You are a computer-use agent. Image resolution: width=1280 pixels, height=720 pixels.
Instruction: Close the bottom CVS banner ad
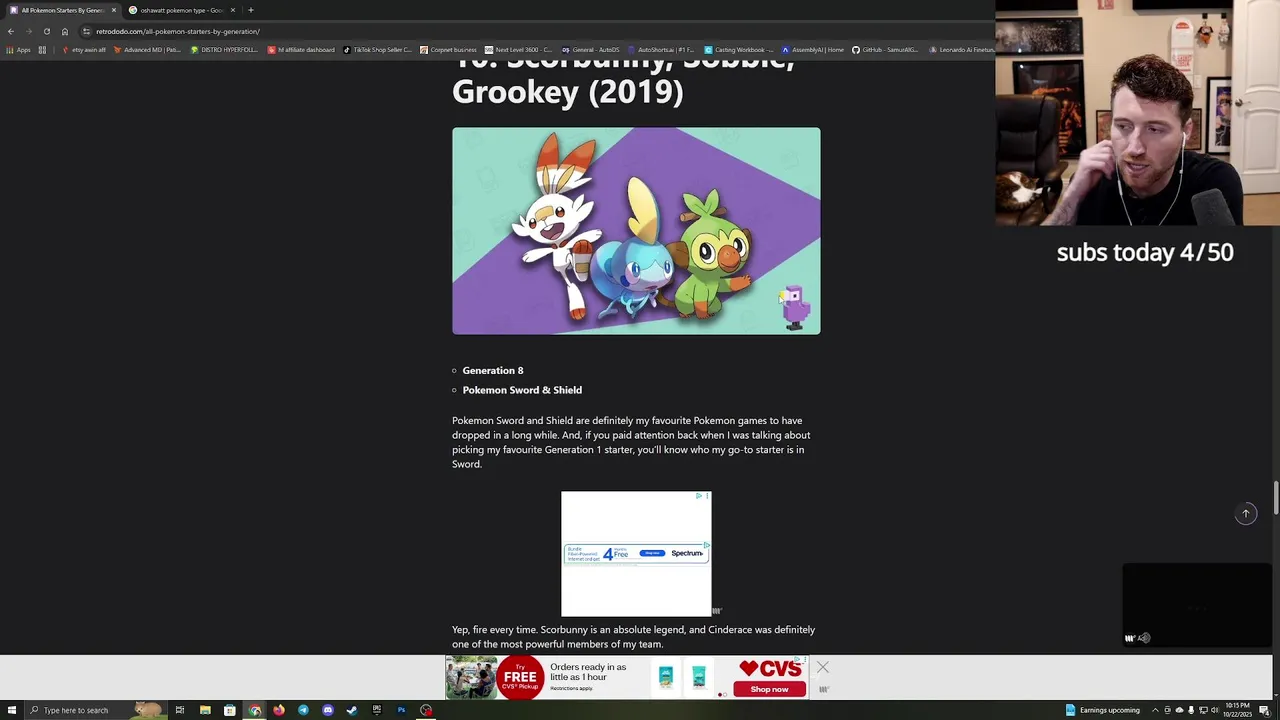tap(822, 667)
